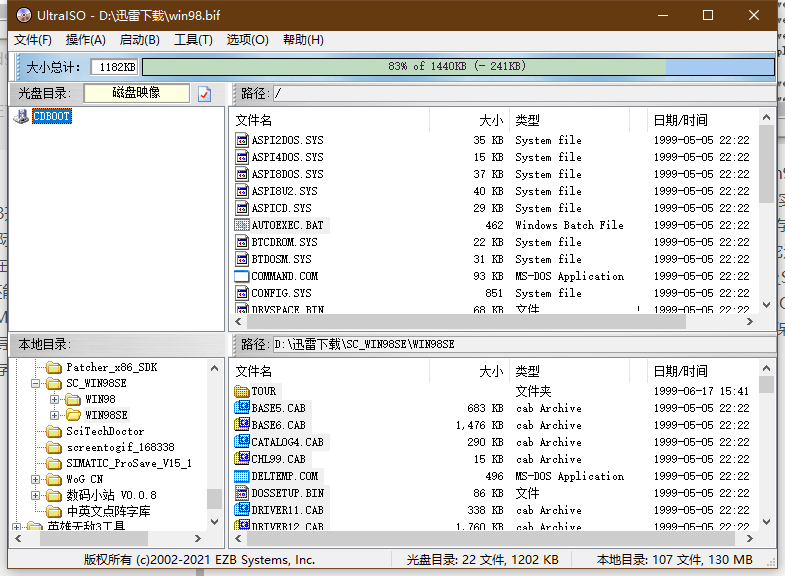Click local tree scroll-up arrow

pos(215,368)
